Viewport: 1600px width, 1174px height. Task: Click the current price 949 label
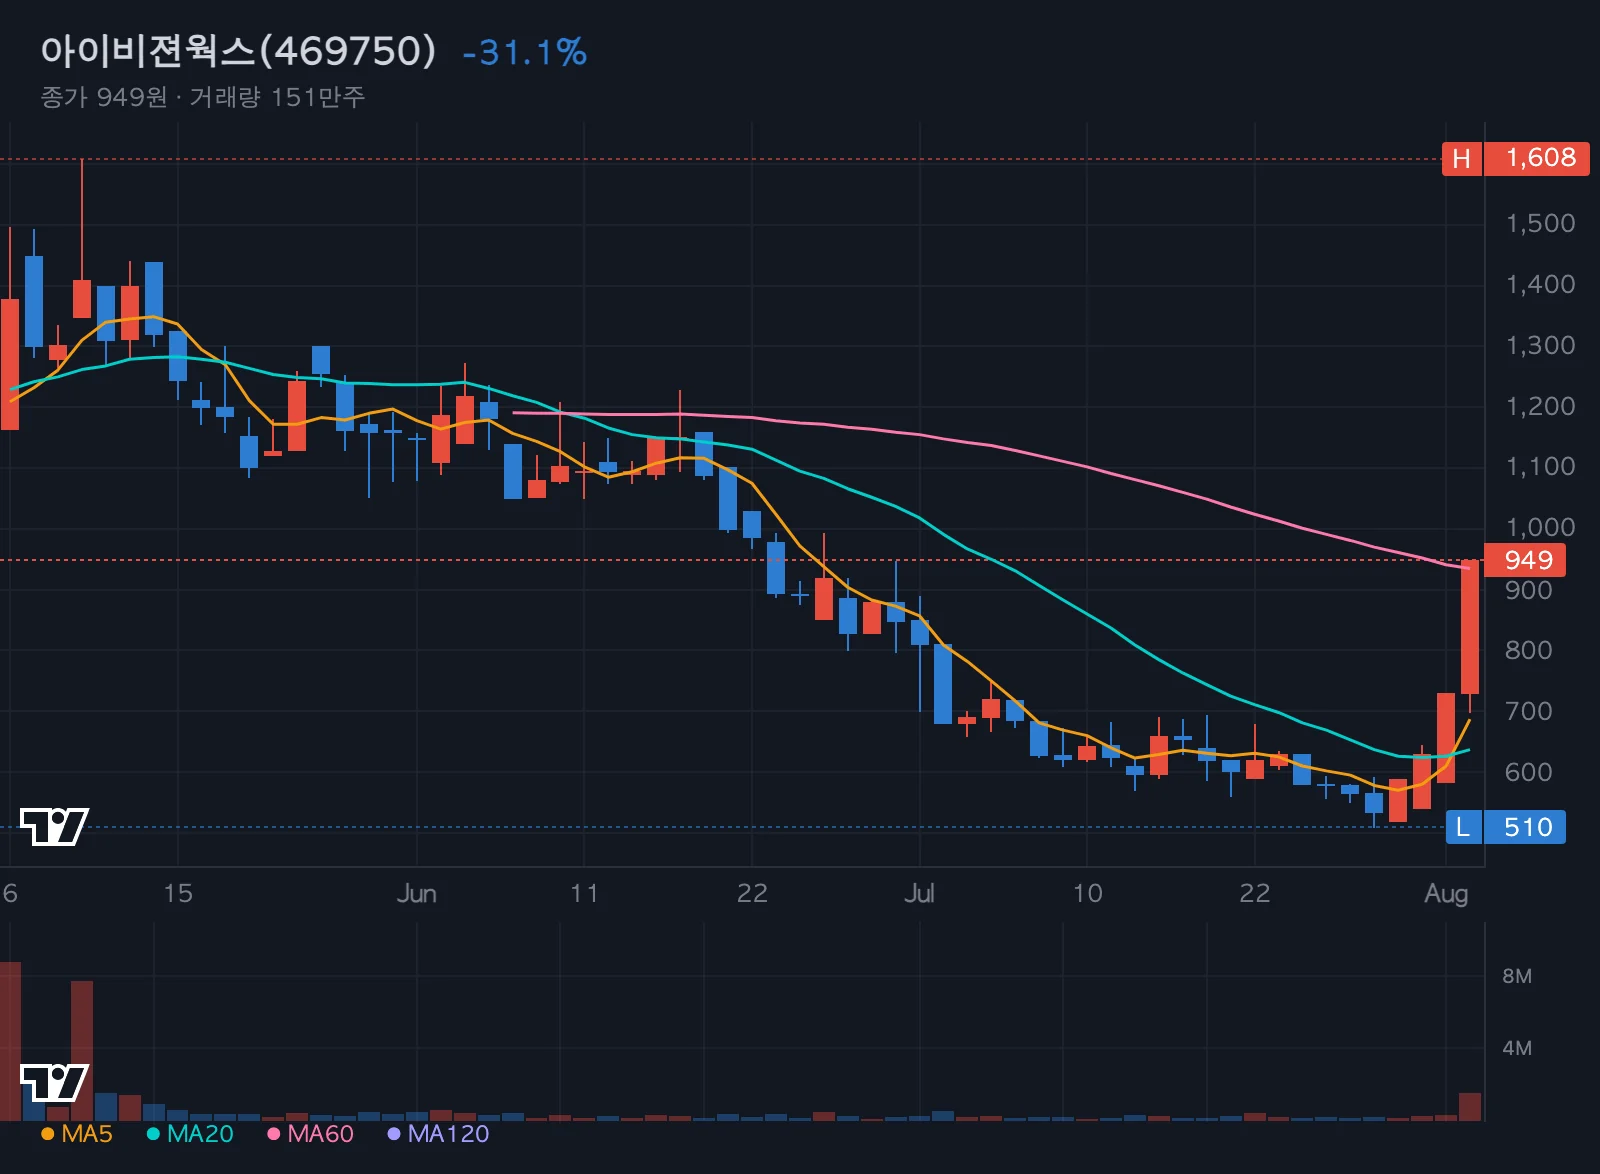coord(1526,560)
